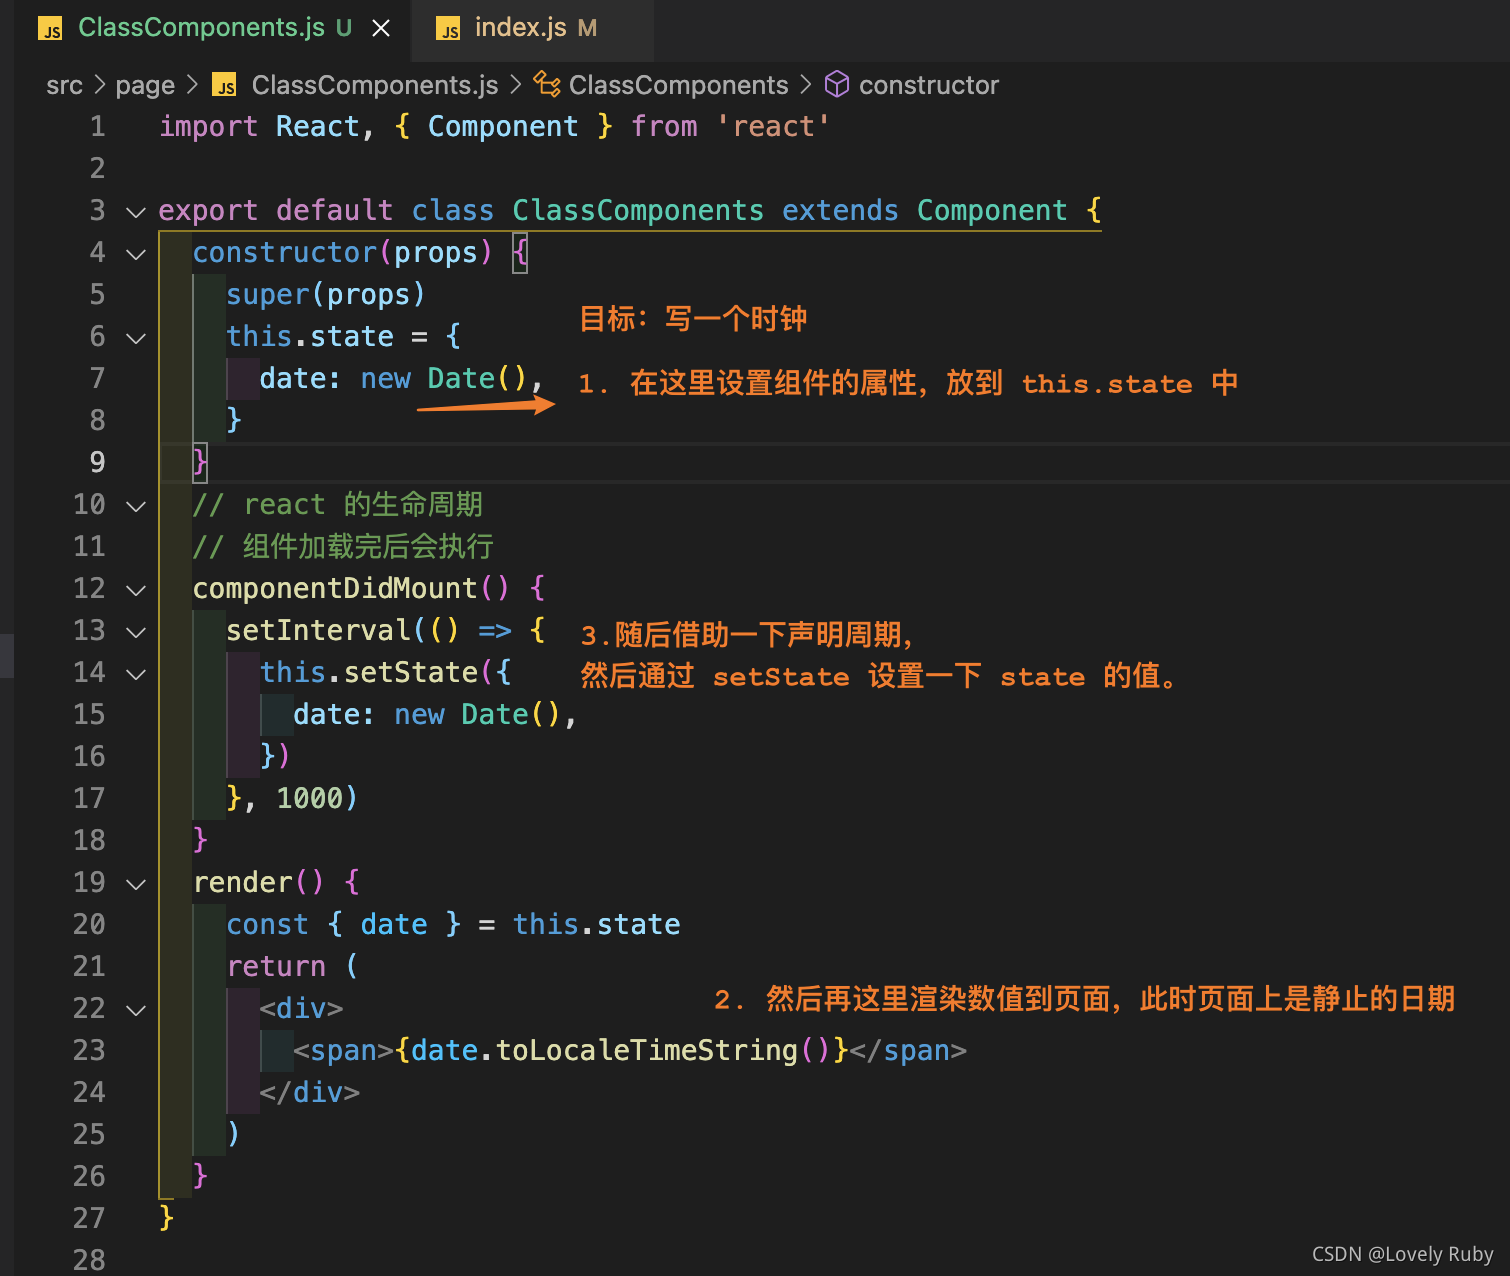Click the comment '// 组件加载完后会执行'
The image size is (1510, 1276).
343,547
